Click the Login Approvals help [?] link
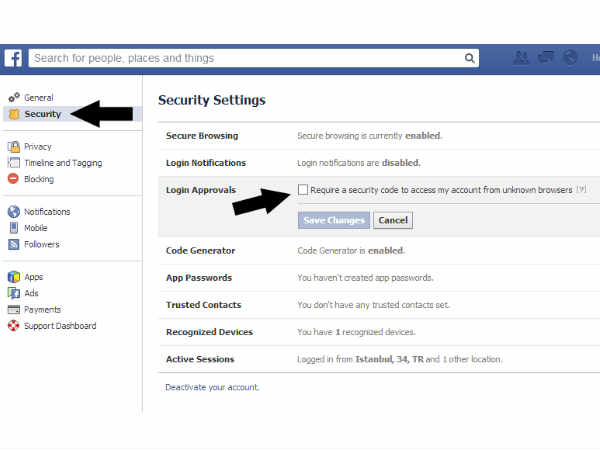Screen dimensions: 600x450 [581, 190]
